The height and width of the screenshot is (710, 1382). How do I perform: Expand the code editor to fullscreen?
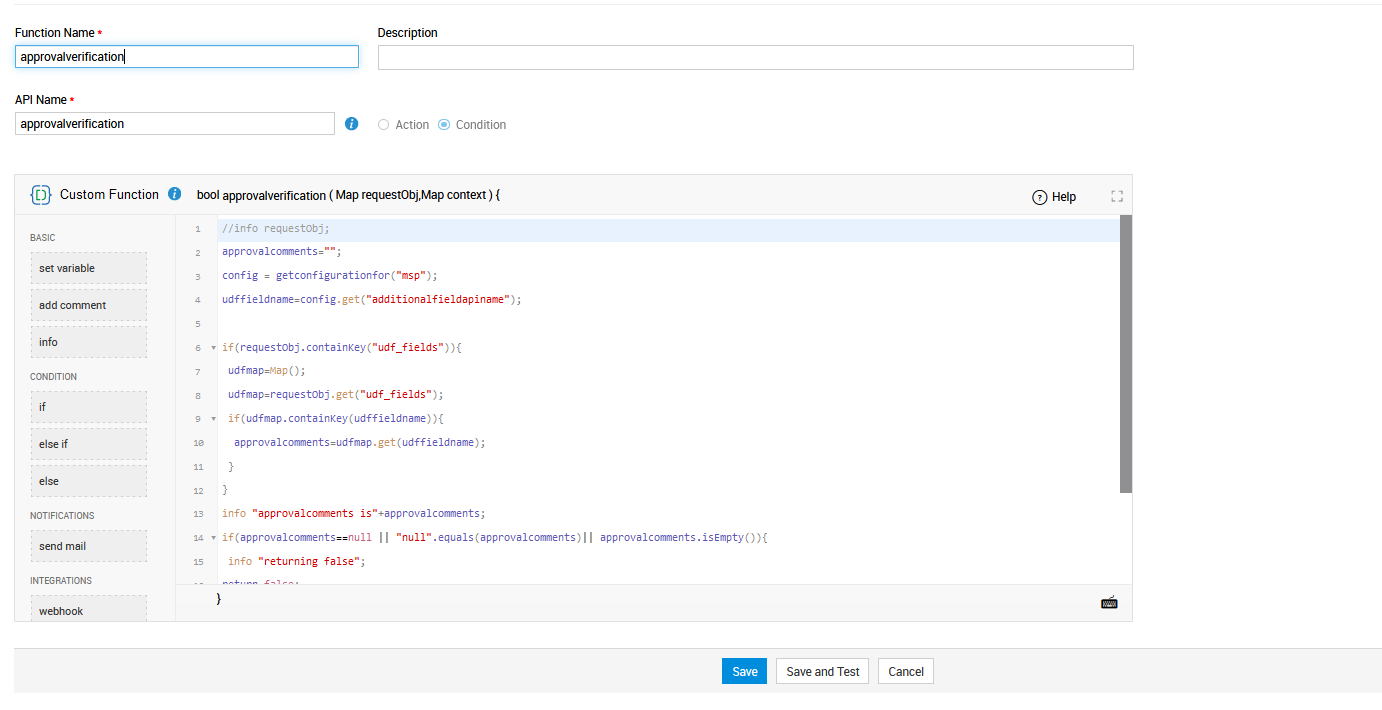point(1117,196)
